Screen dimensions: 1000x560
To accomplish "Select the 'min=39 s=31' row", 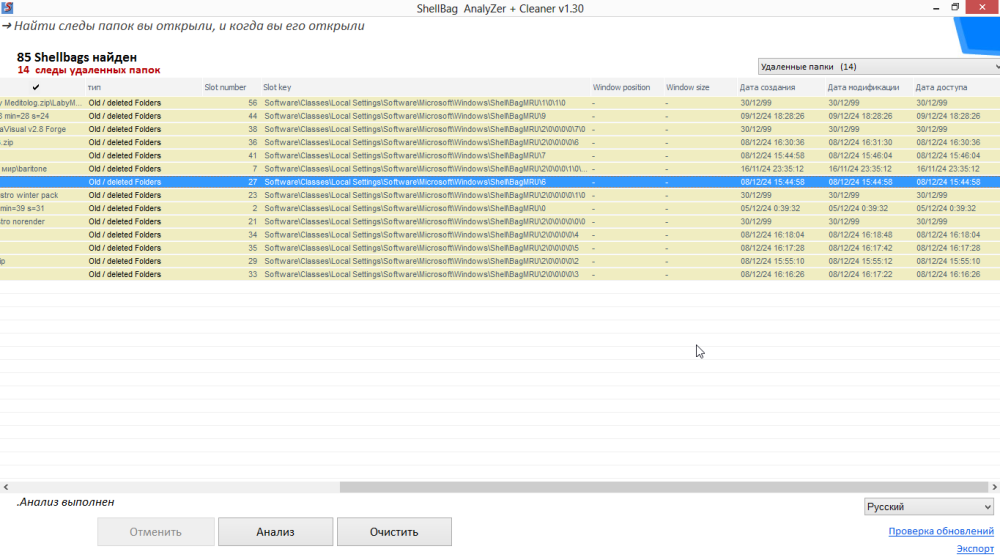I will [500, 209].
